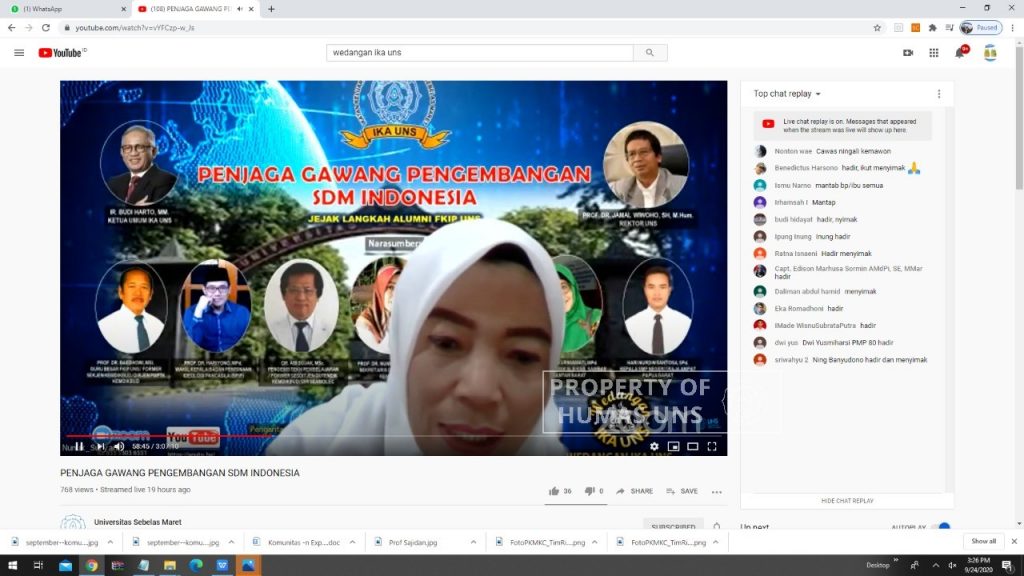Switch to miniplayer mode
Viewport: 1024px width, 576px height.
(x=673, y=447)
